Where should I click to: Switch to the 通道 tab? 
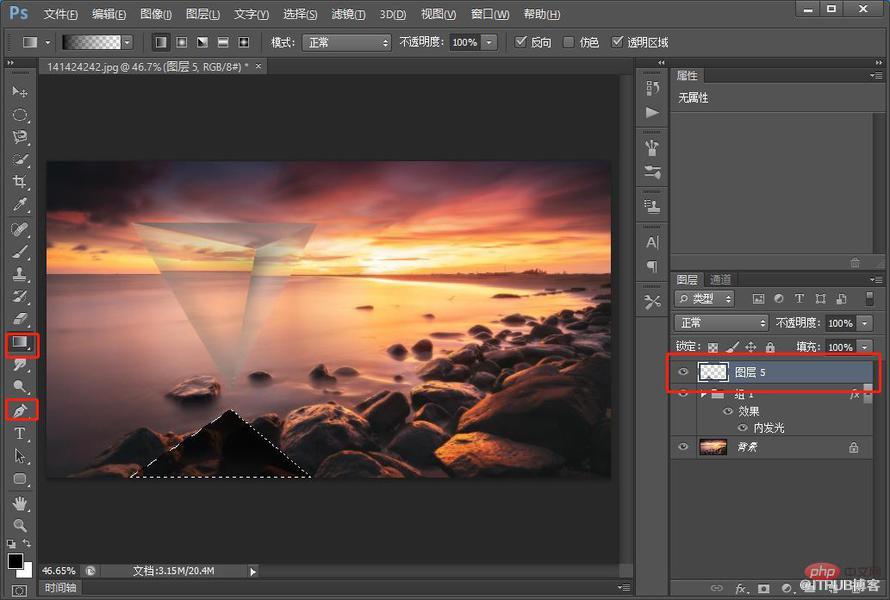point(720,279)
